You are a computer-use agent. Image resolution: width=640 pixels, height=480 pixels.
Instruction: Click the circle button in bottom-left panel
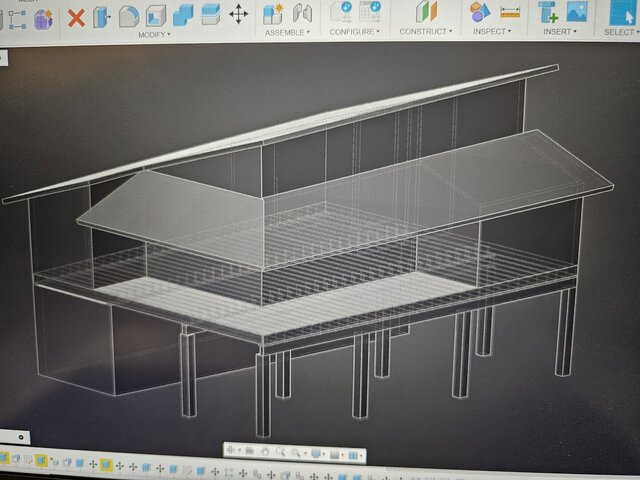[x=21, y=437]
